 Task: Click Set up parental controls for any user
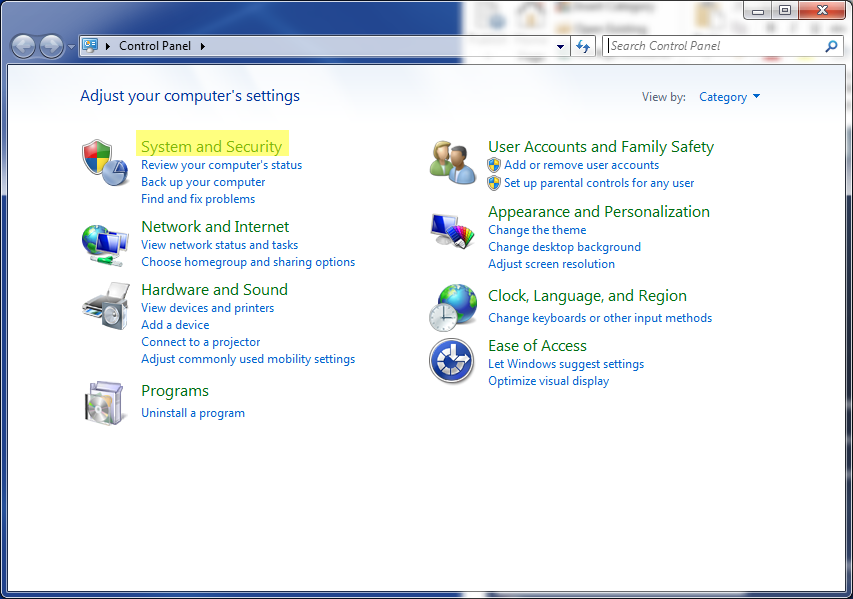point(599,183)
